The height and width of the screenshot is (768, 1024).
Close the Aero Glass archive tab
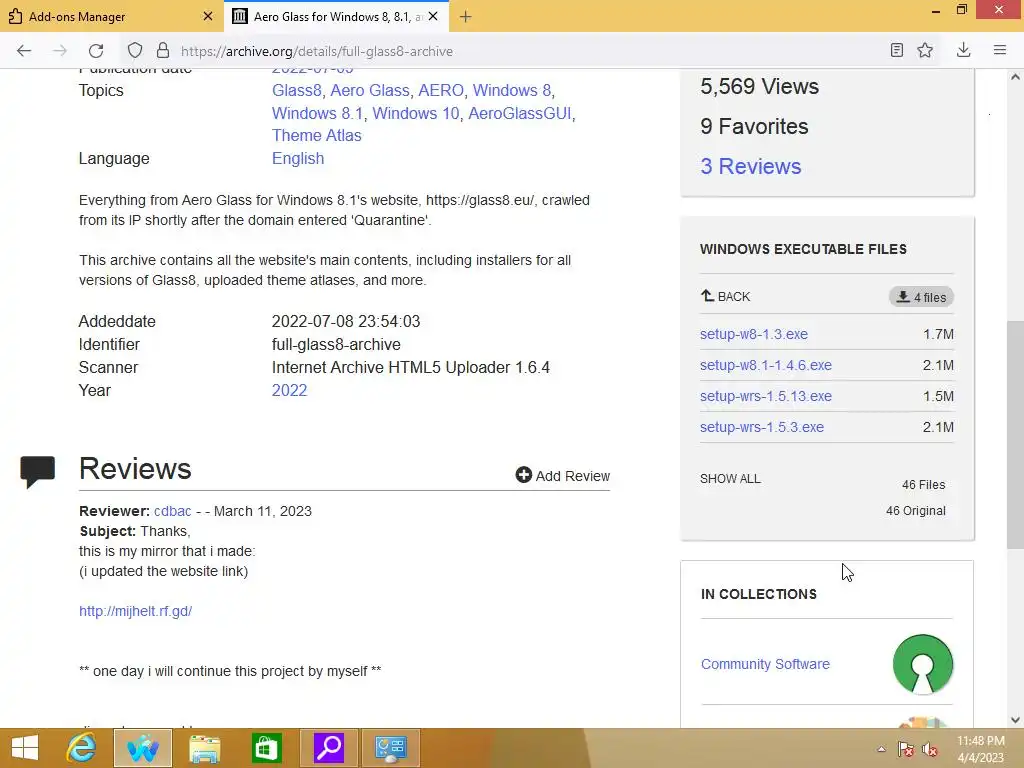433,16
